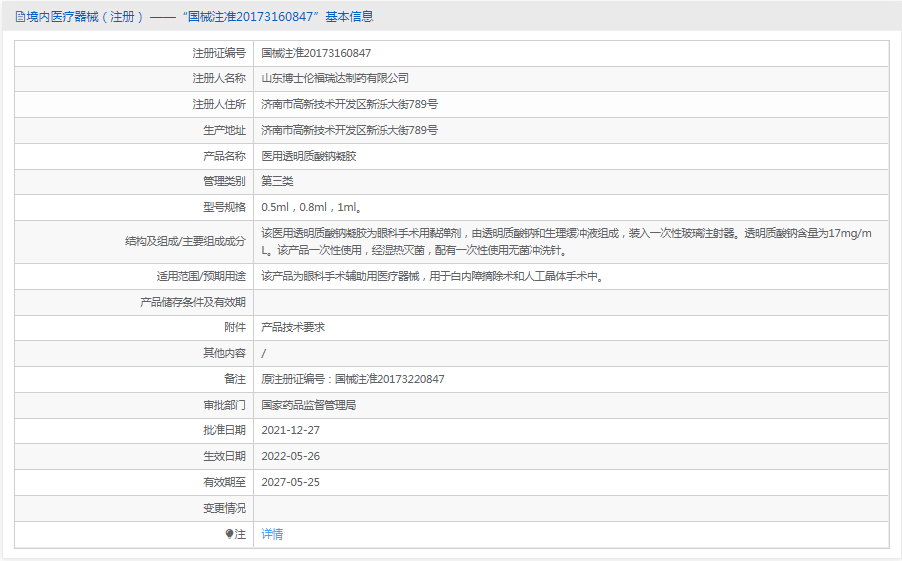Select the specification 0.5ml，0.8ml，1ml
The image size is (902, 561).
(x=311, y=207)
